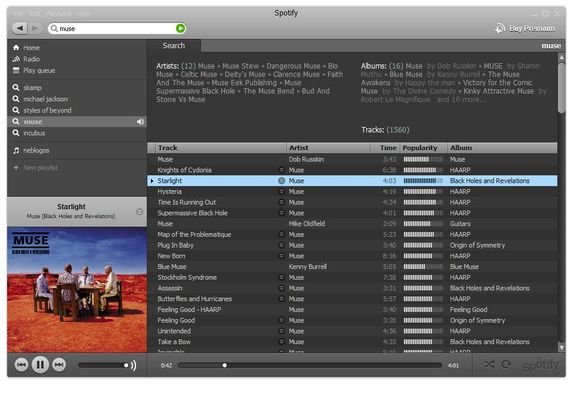580x399 pixels.
Task: Open the File menu
Action: pos(18,14)
